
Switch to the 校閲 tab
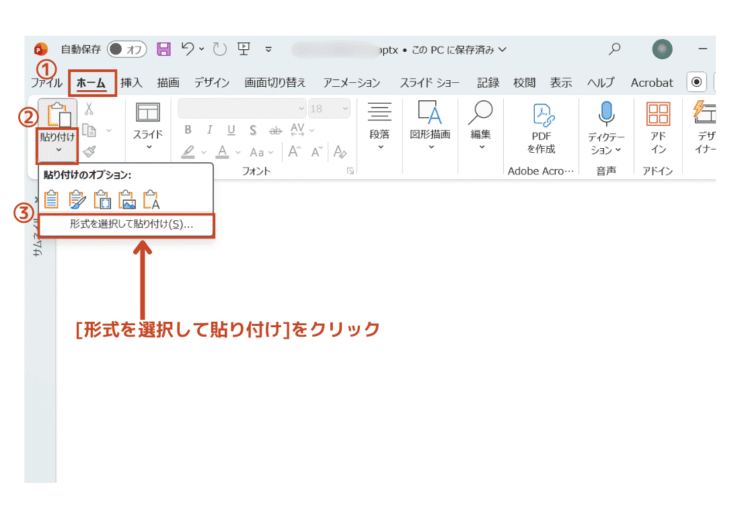pyautogui.click(x=524, y=83)
